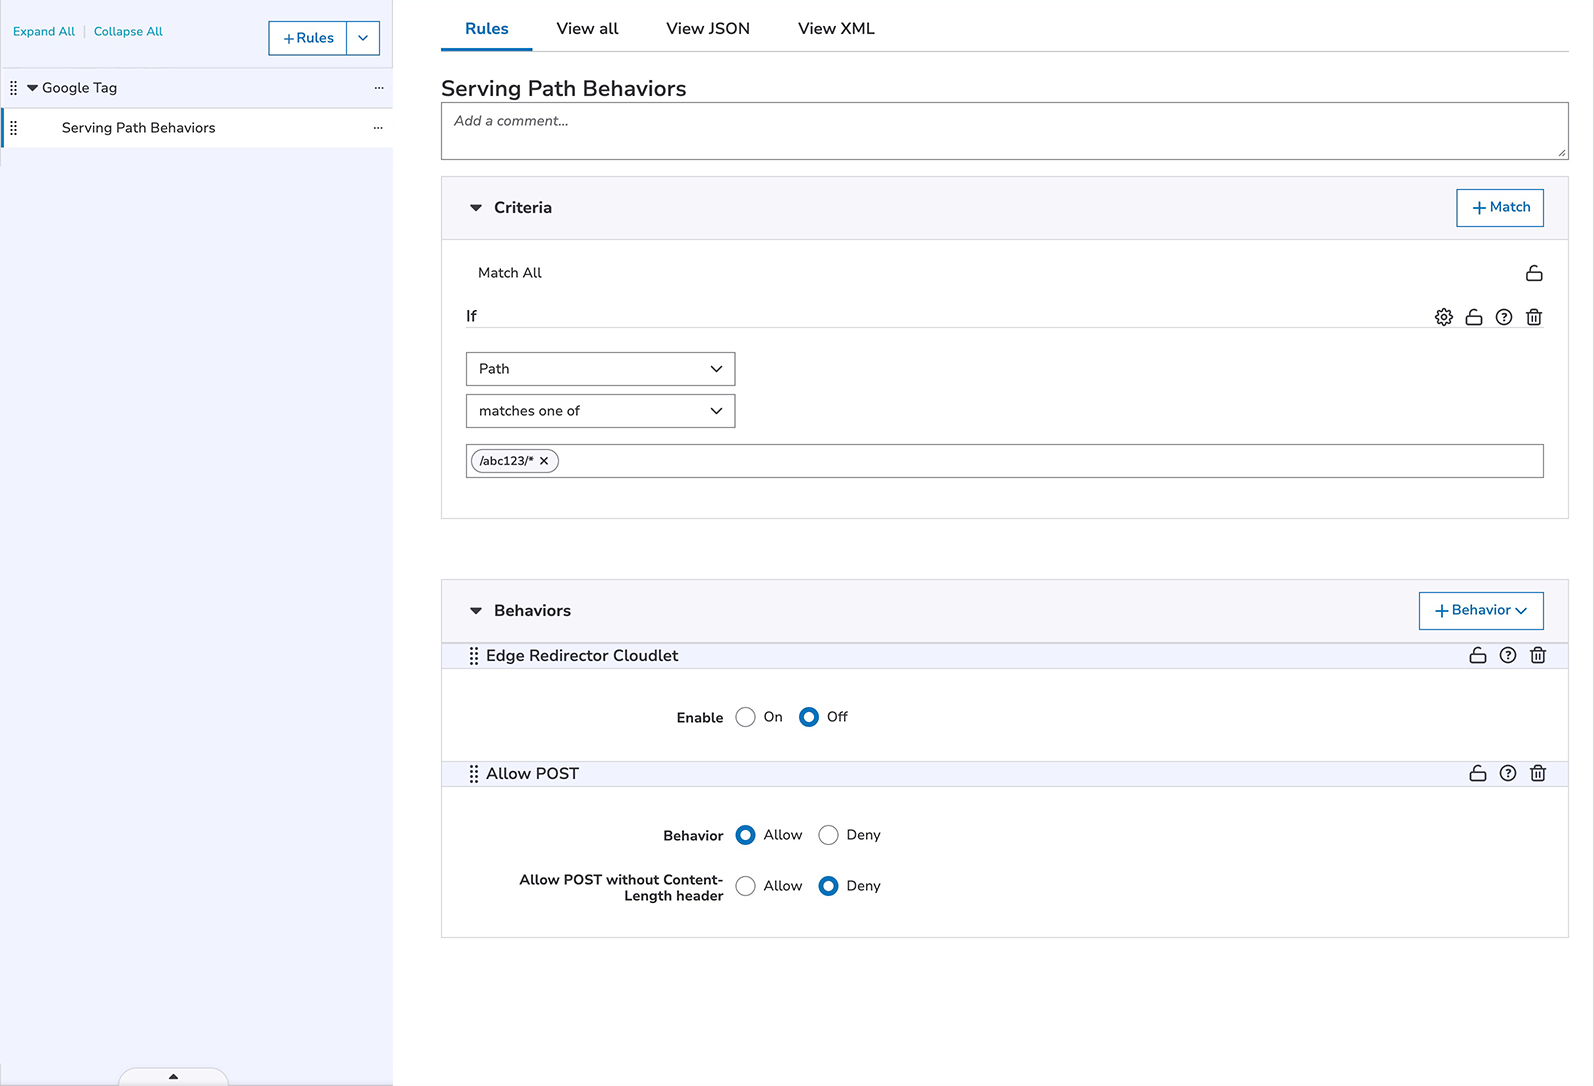Set Allow POST Behavior to Deny
The image size is (1594, 1086).
828,835
